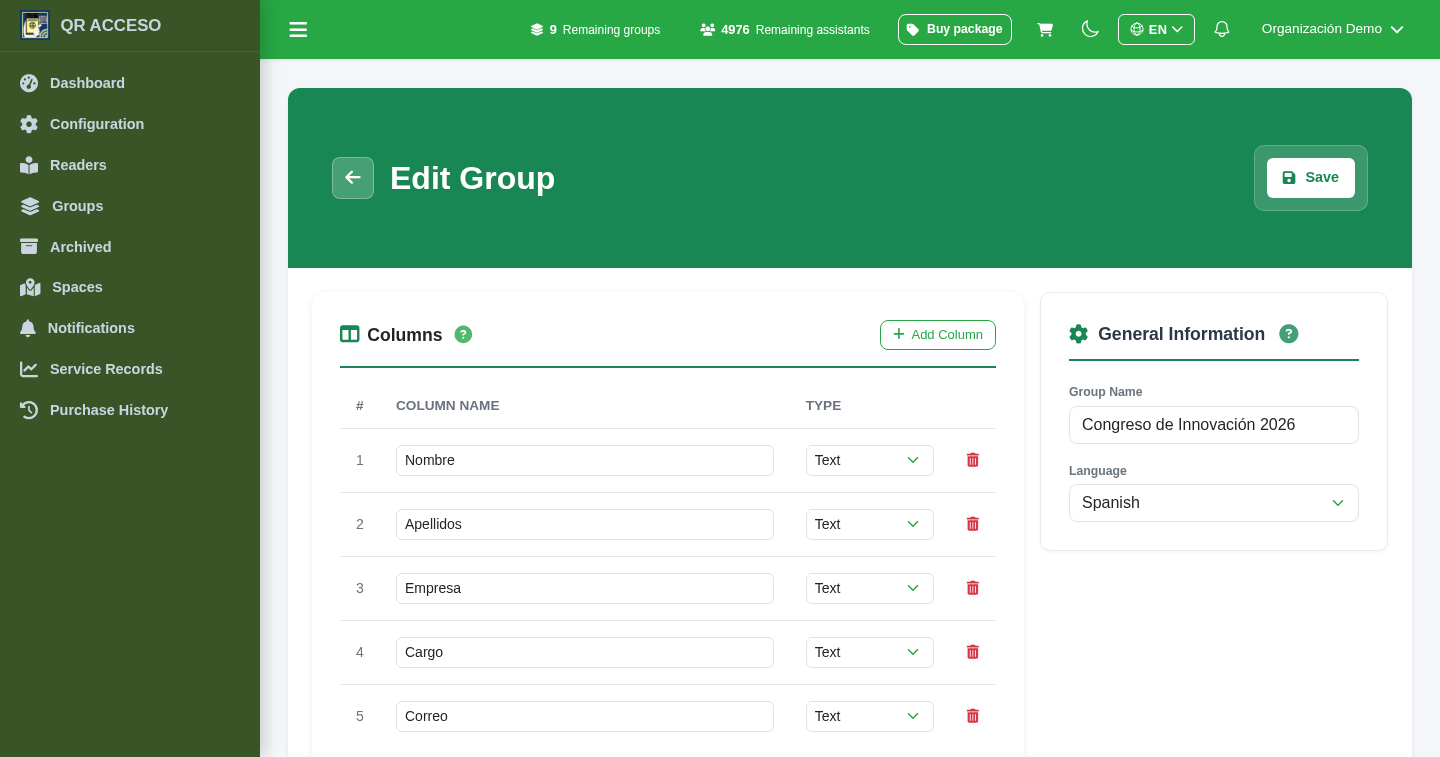
Task: Click the Columns help question mark
Action: [463, 334]
